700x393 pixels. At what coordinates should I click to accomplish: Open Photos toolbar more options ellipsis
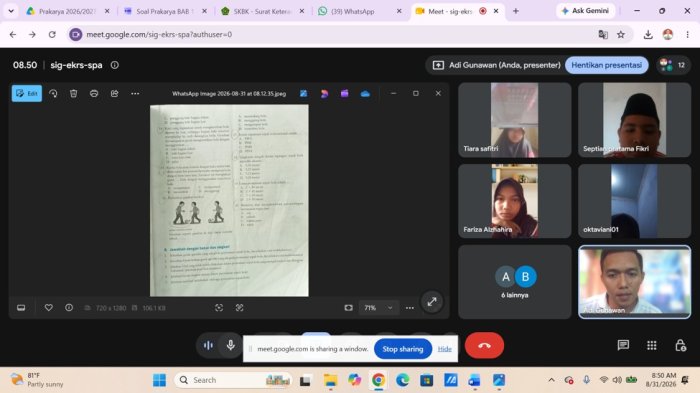135,93
